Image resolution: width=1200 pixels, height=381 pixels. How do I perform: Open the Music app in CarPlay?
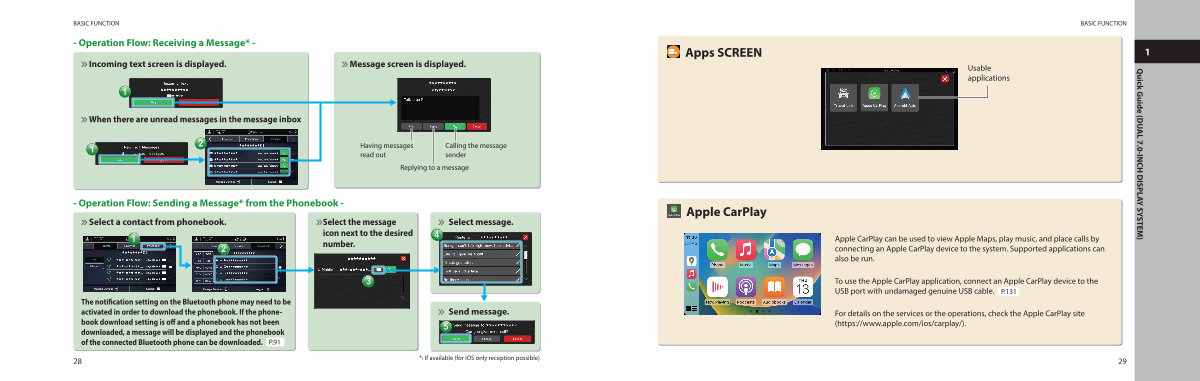[745, 250]
